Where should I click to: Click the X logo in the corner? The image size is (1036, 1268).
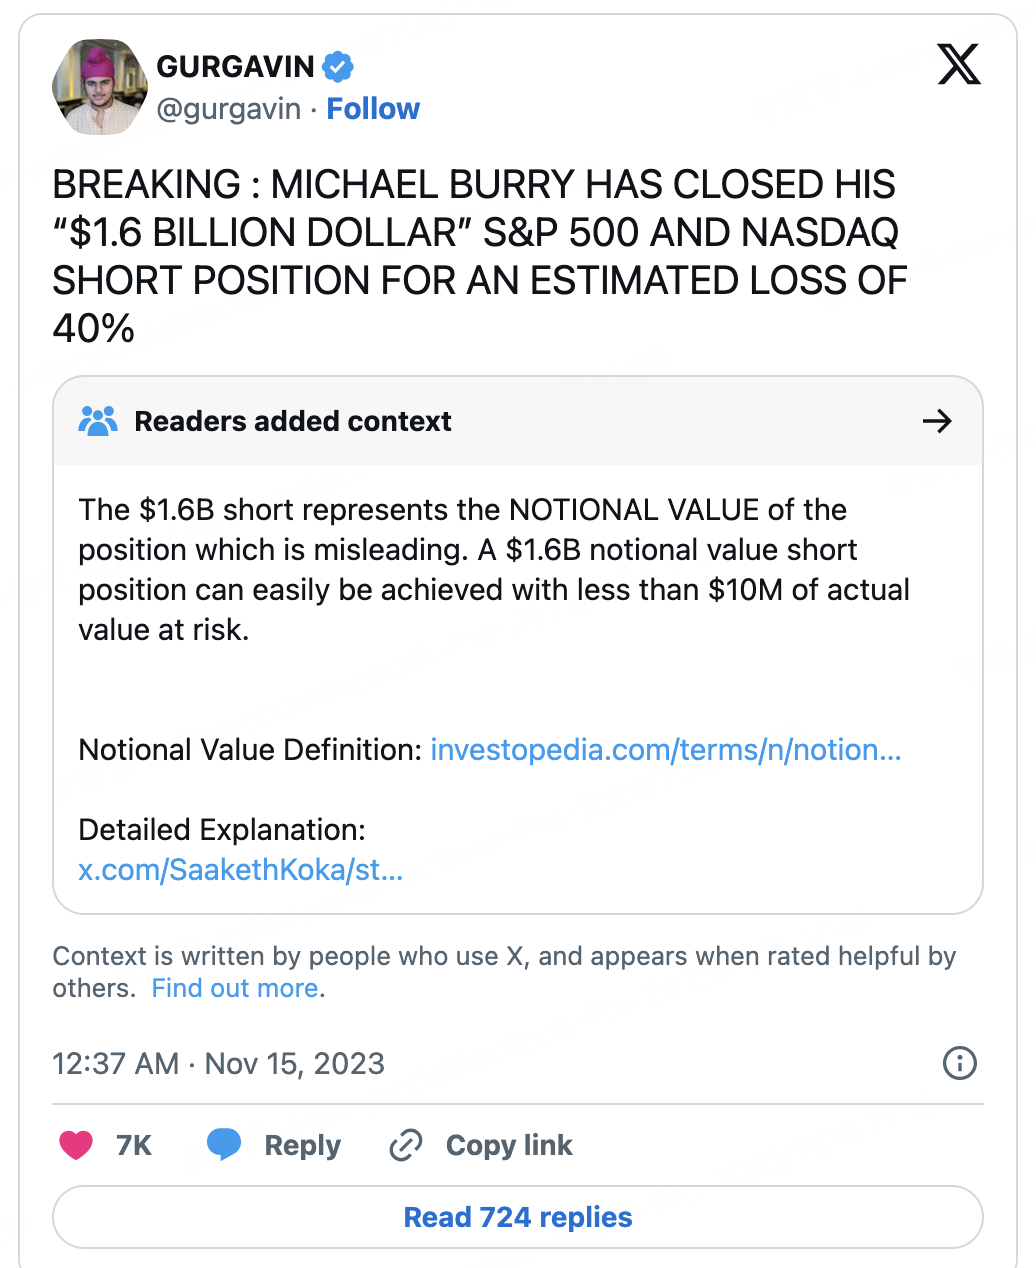[x=958, y=64]
